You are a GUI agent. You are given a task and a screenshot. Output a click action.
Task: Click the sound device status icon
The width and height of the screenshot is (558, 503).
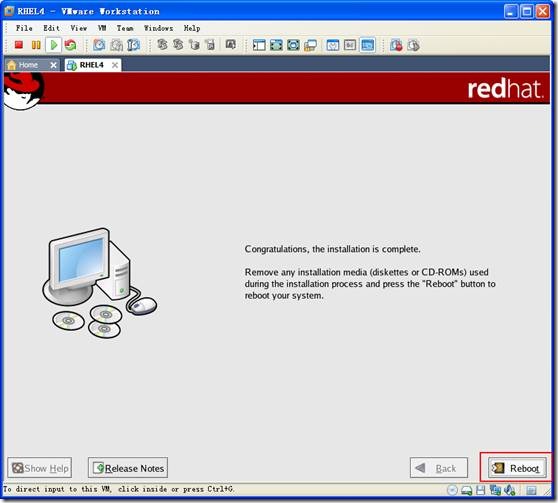click(x=510, y=490)
